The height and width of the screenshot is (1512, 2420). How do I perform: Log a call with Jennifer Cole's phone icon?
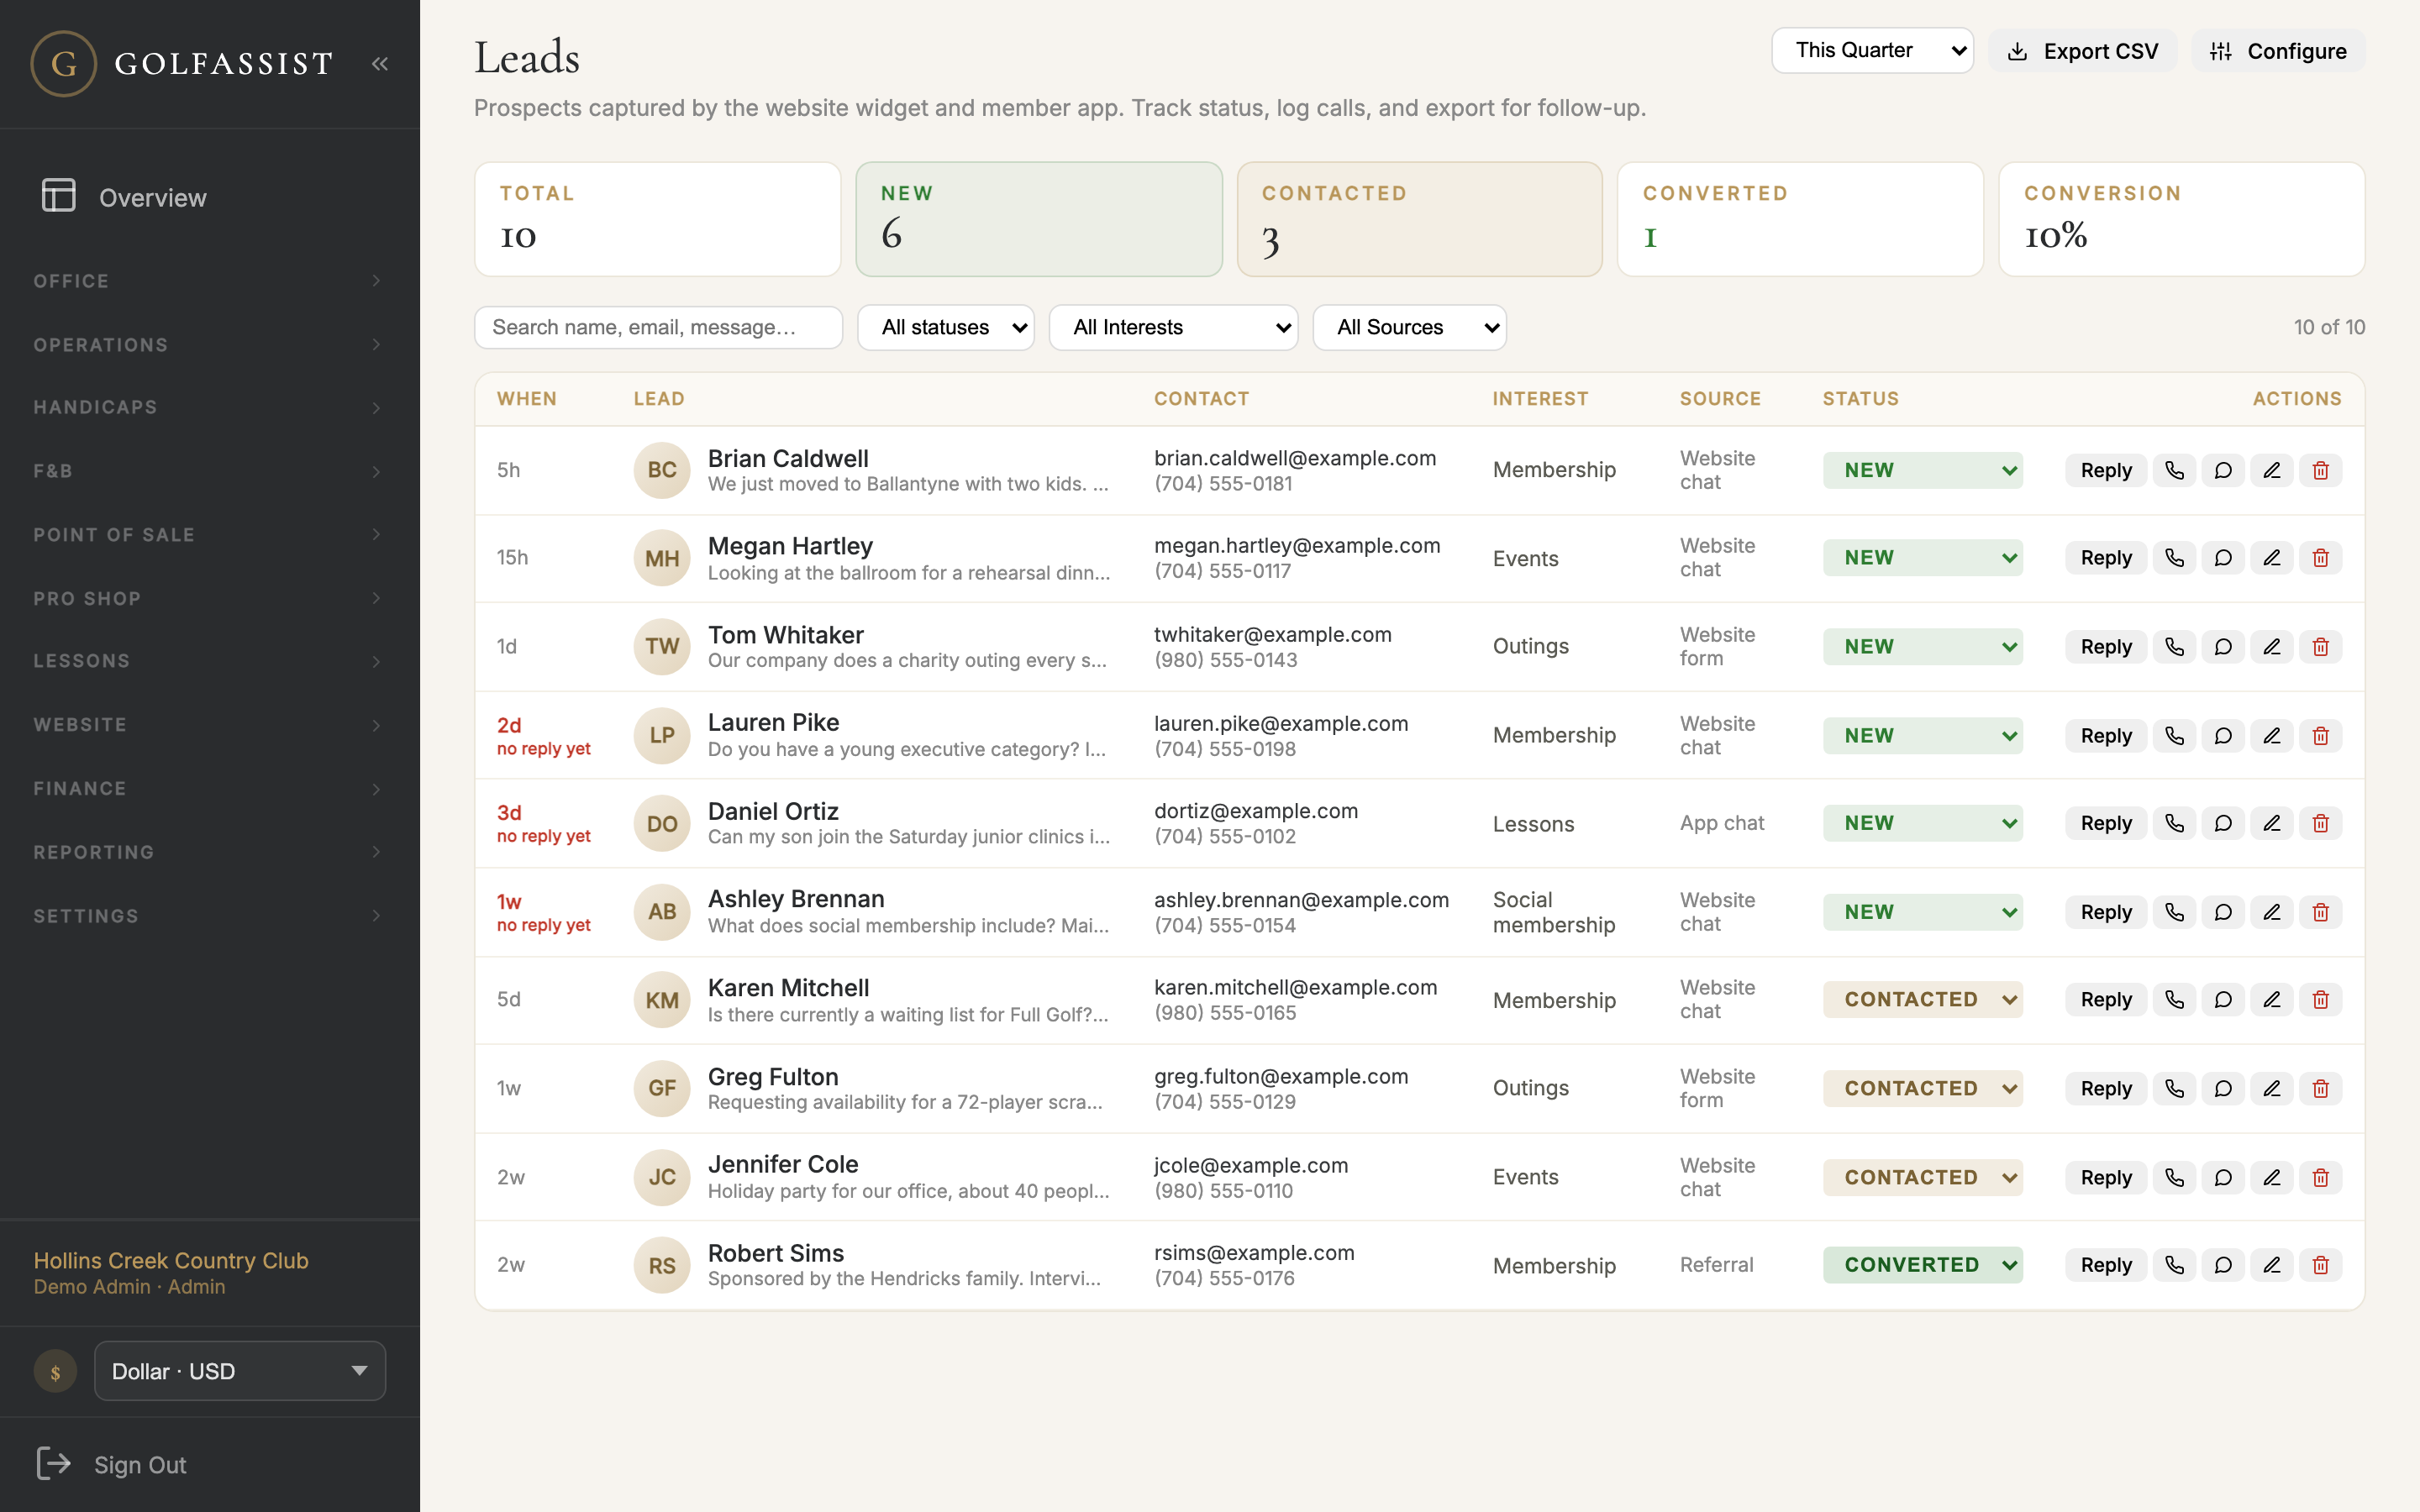[2174, 1177]
